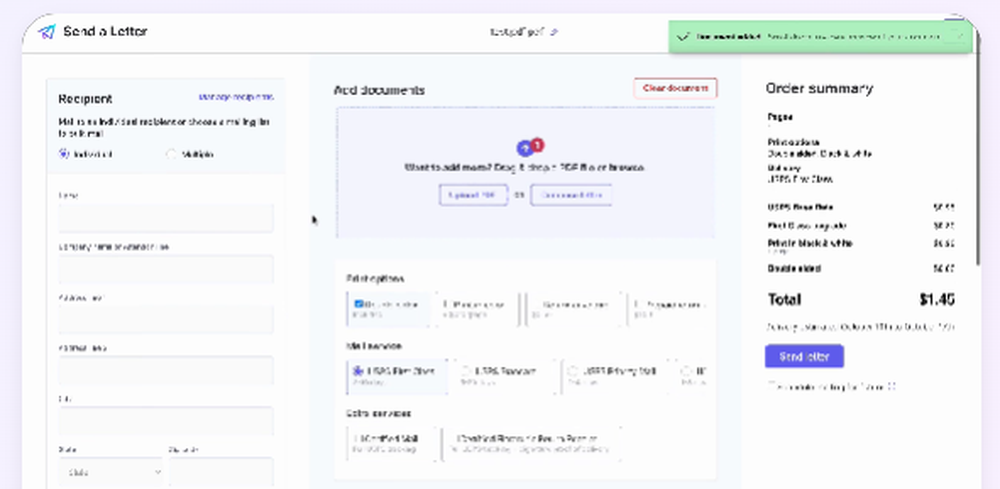Click the edit pencil beside the document name
Screen dimensions: 1000x489
click(x=555, y=32)
